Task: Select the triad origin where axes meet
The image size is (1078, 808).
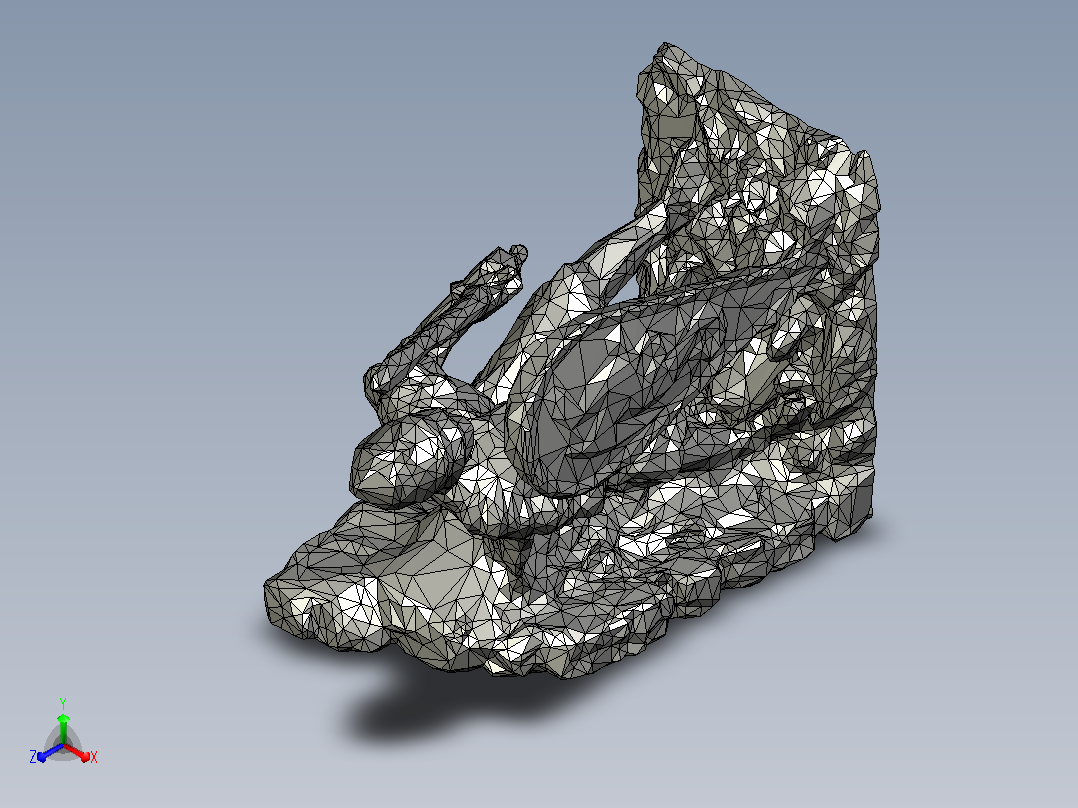Action: click(x=63, y=745)
